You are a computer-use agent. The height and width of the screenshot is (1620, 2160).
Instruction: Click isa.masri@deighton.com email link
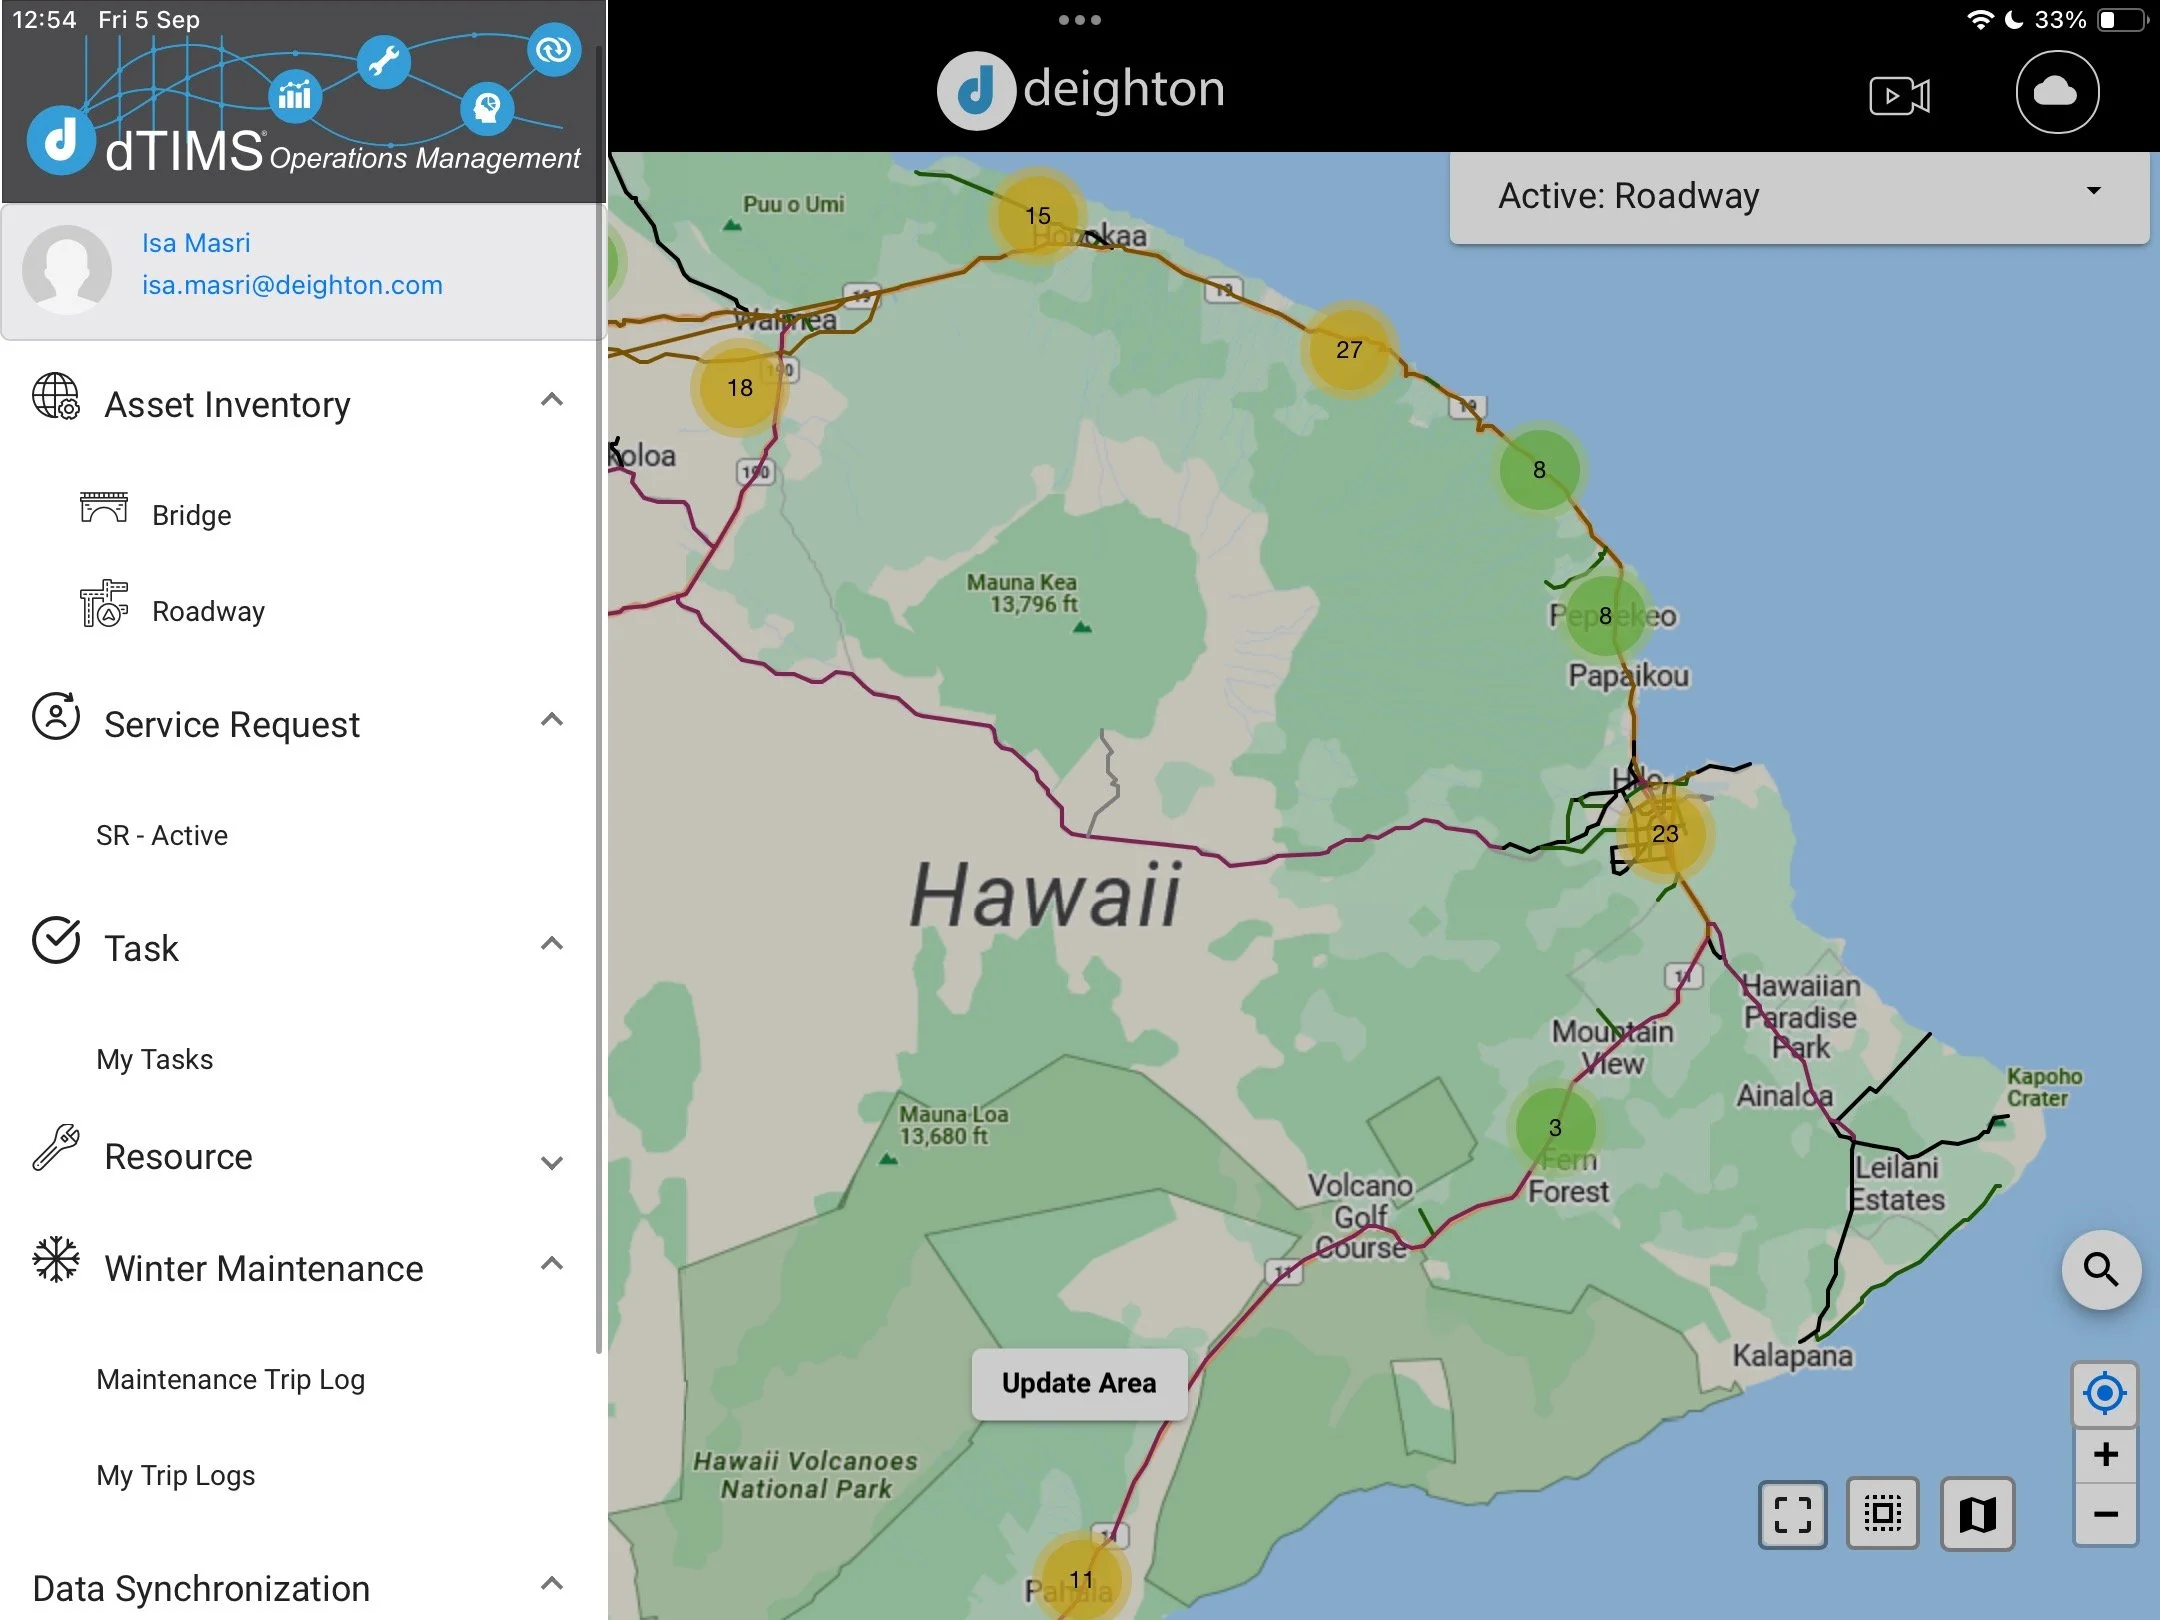click(291, 285)
